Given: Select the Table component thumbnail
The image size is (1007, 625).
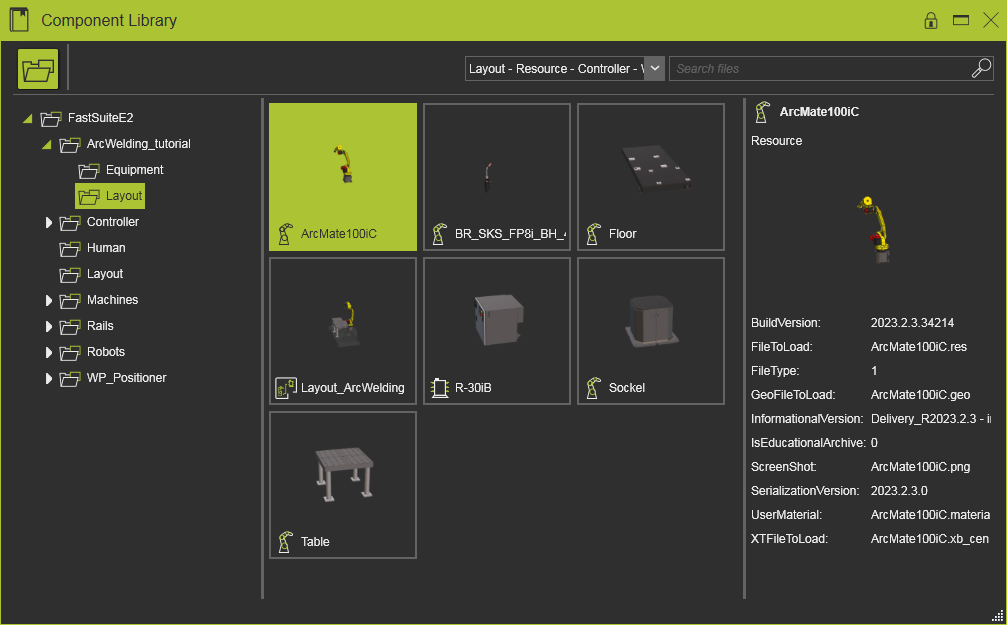Looking at the screenshot, I should pos(343,484).
